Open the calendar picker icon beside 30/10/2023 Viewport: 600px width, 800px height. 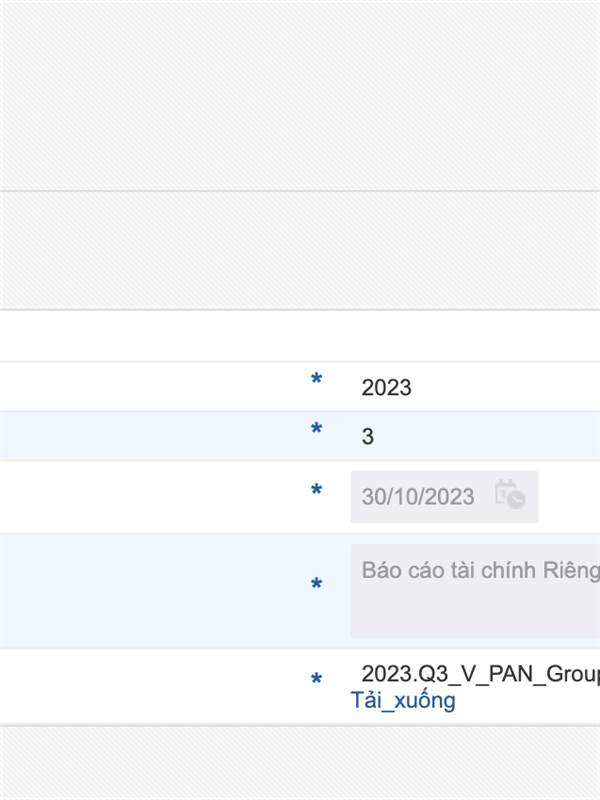tap(510, 494)
